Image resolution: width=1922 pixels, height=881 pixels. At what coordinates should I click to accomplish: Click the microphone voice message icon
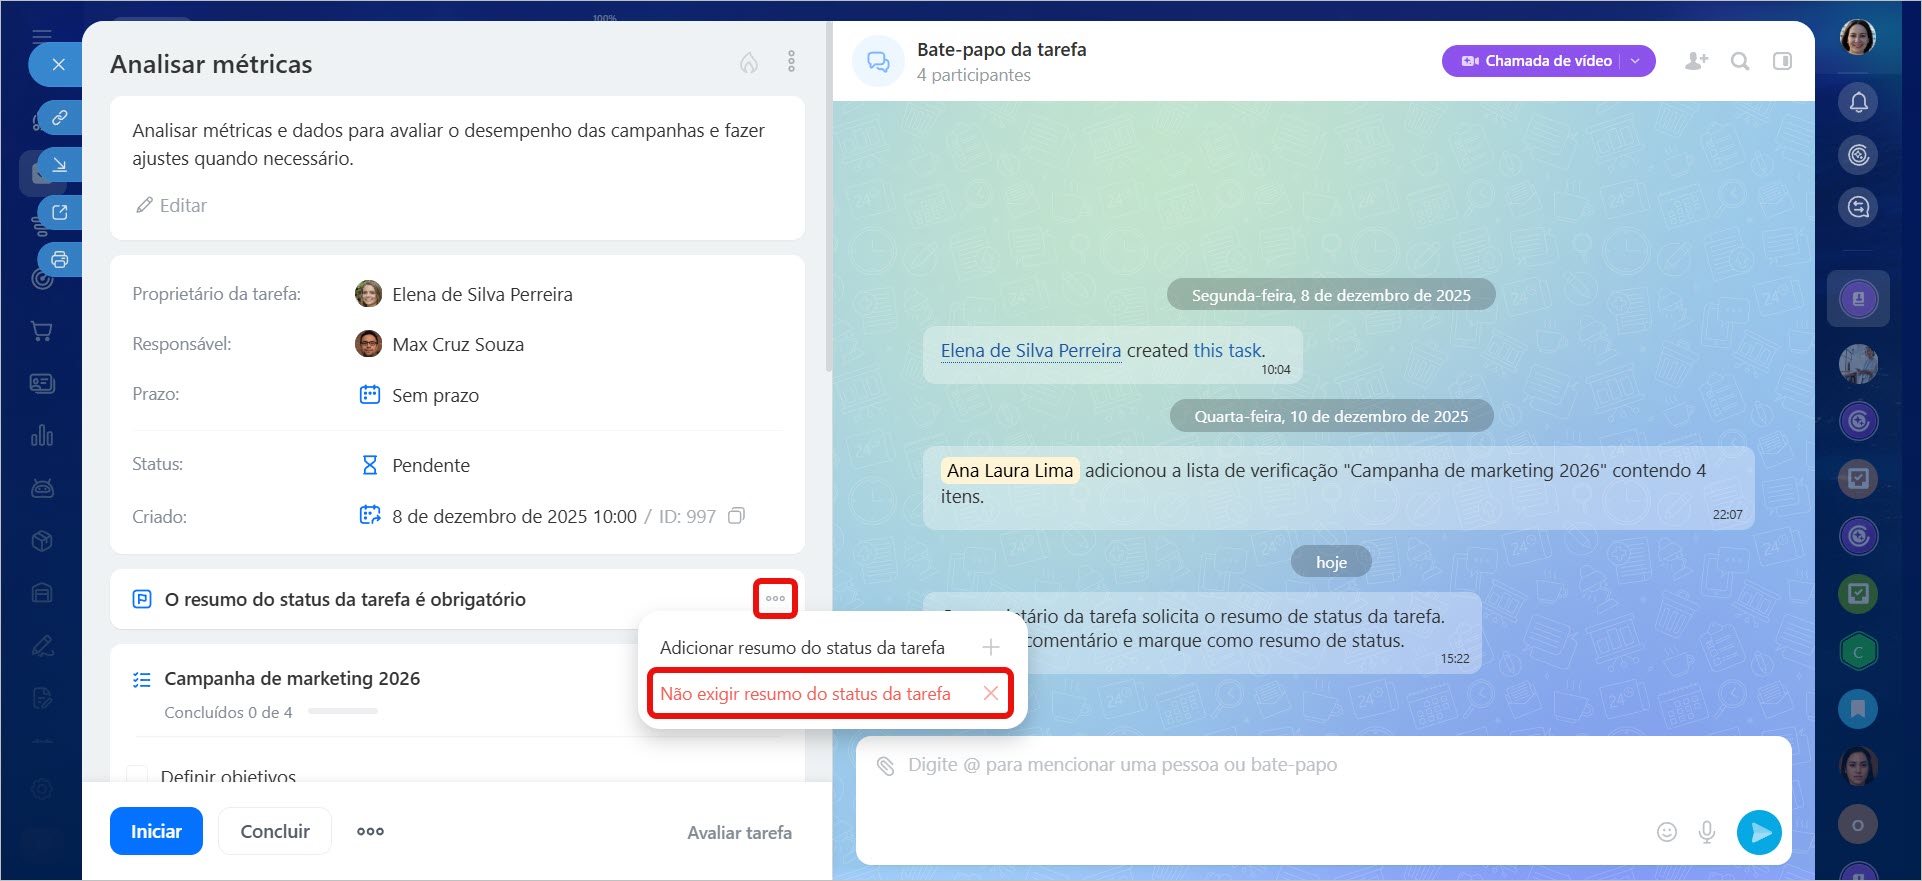[1707, 831]
